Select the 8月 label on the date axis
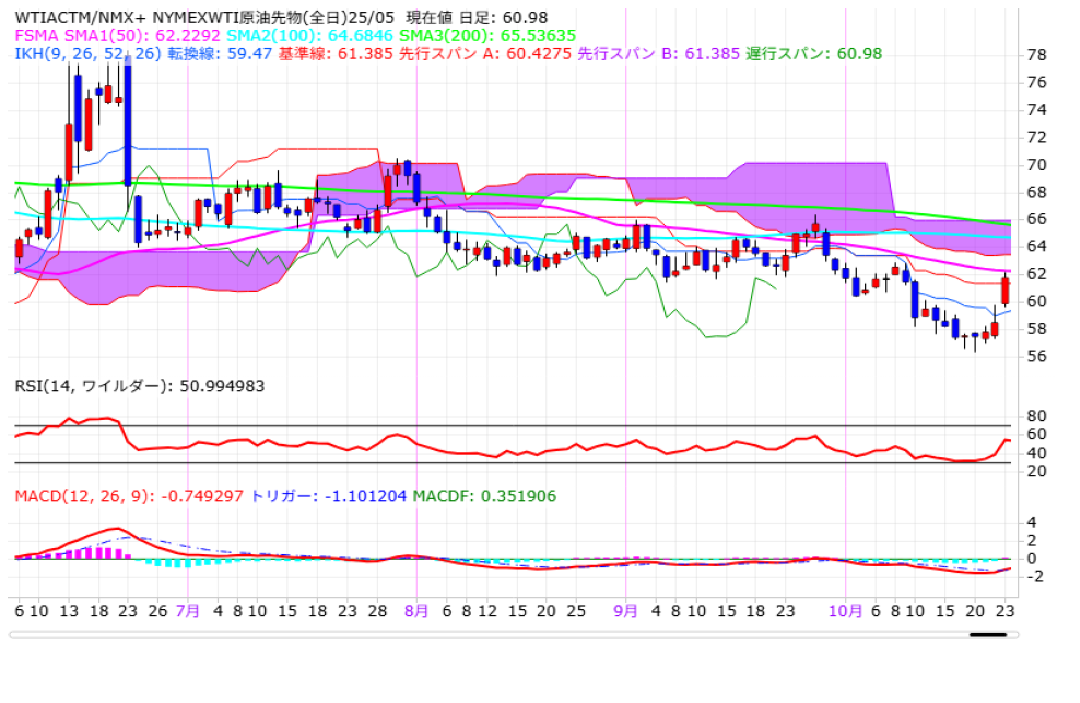Screen dimensions: 1080x703 416,609
